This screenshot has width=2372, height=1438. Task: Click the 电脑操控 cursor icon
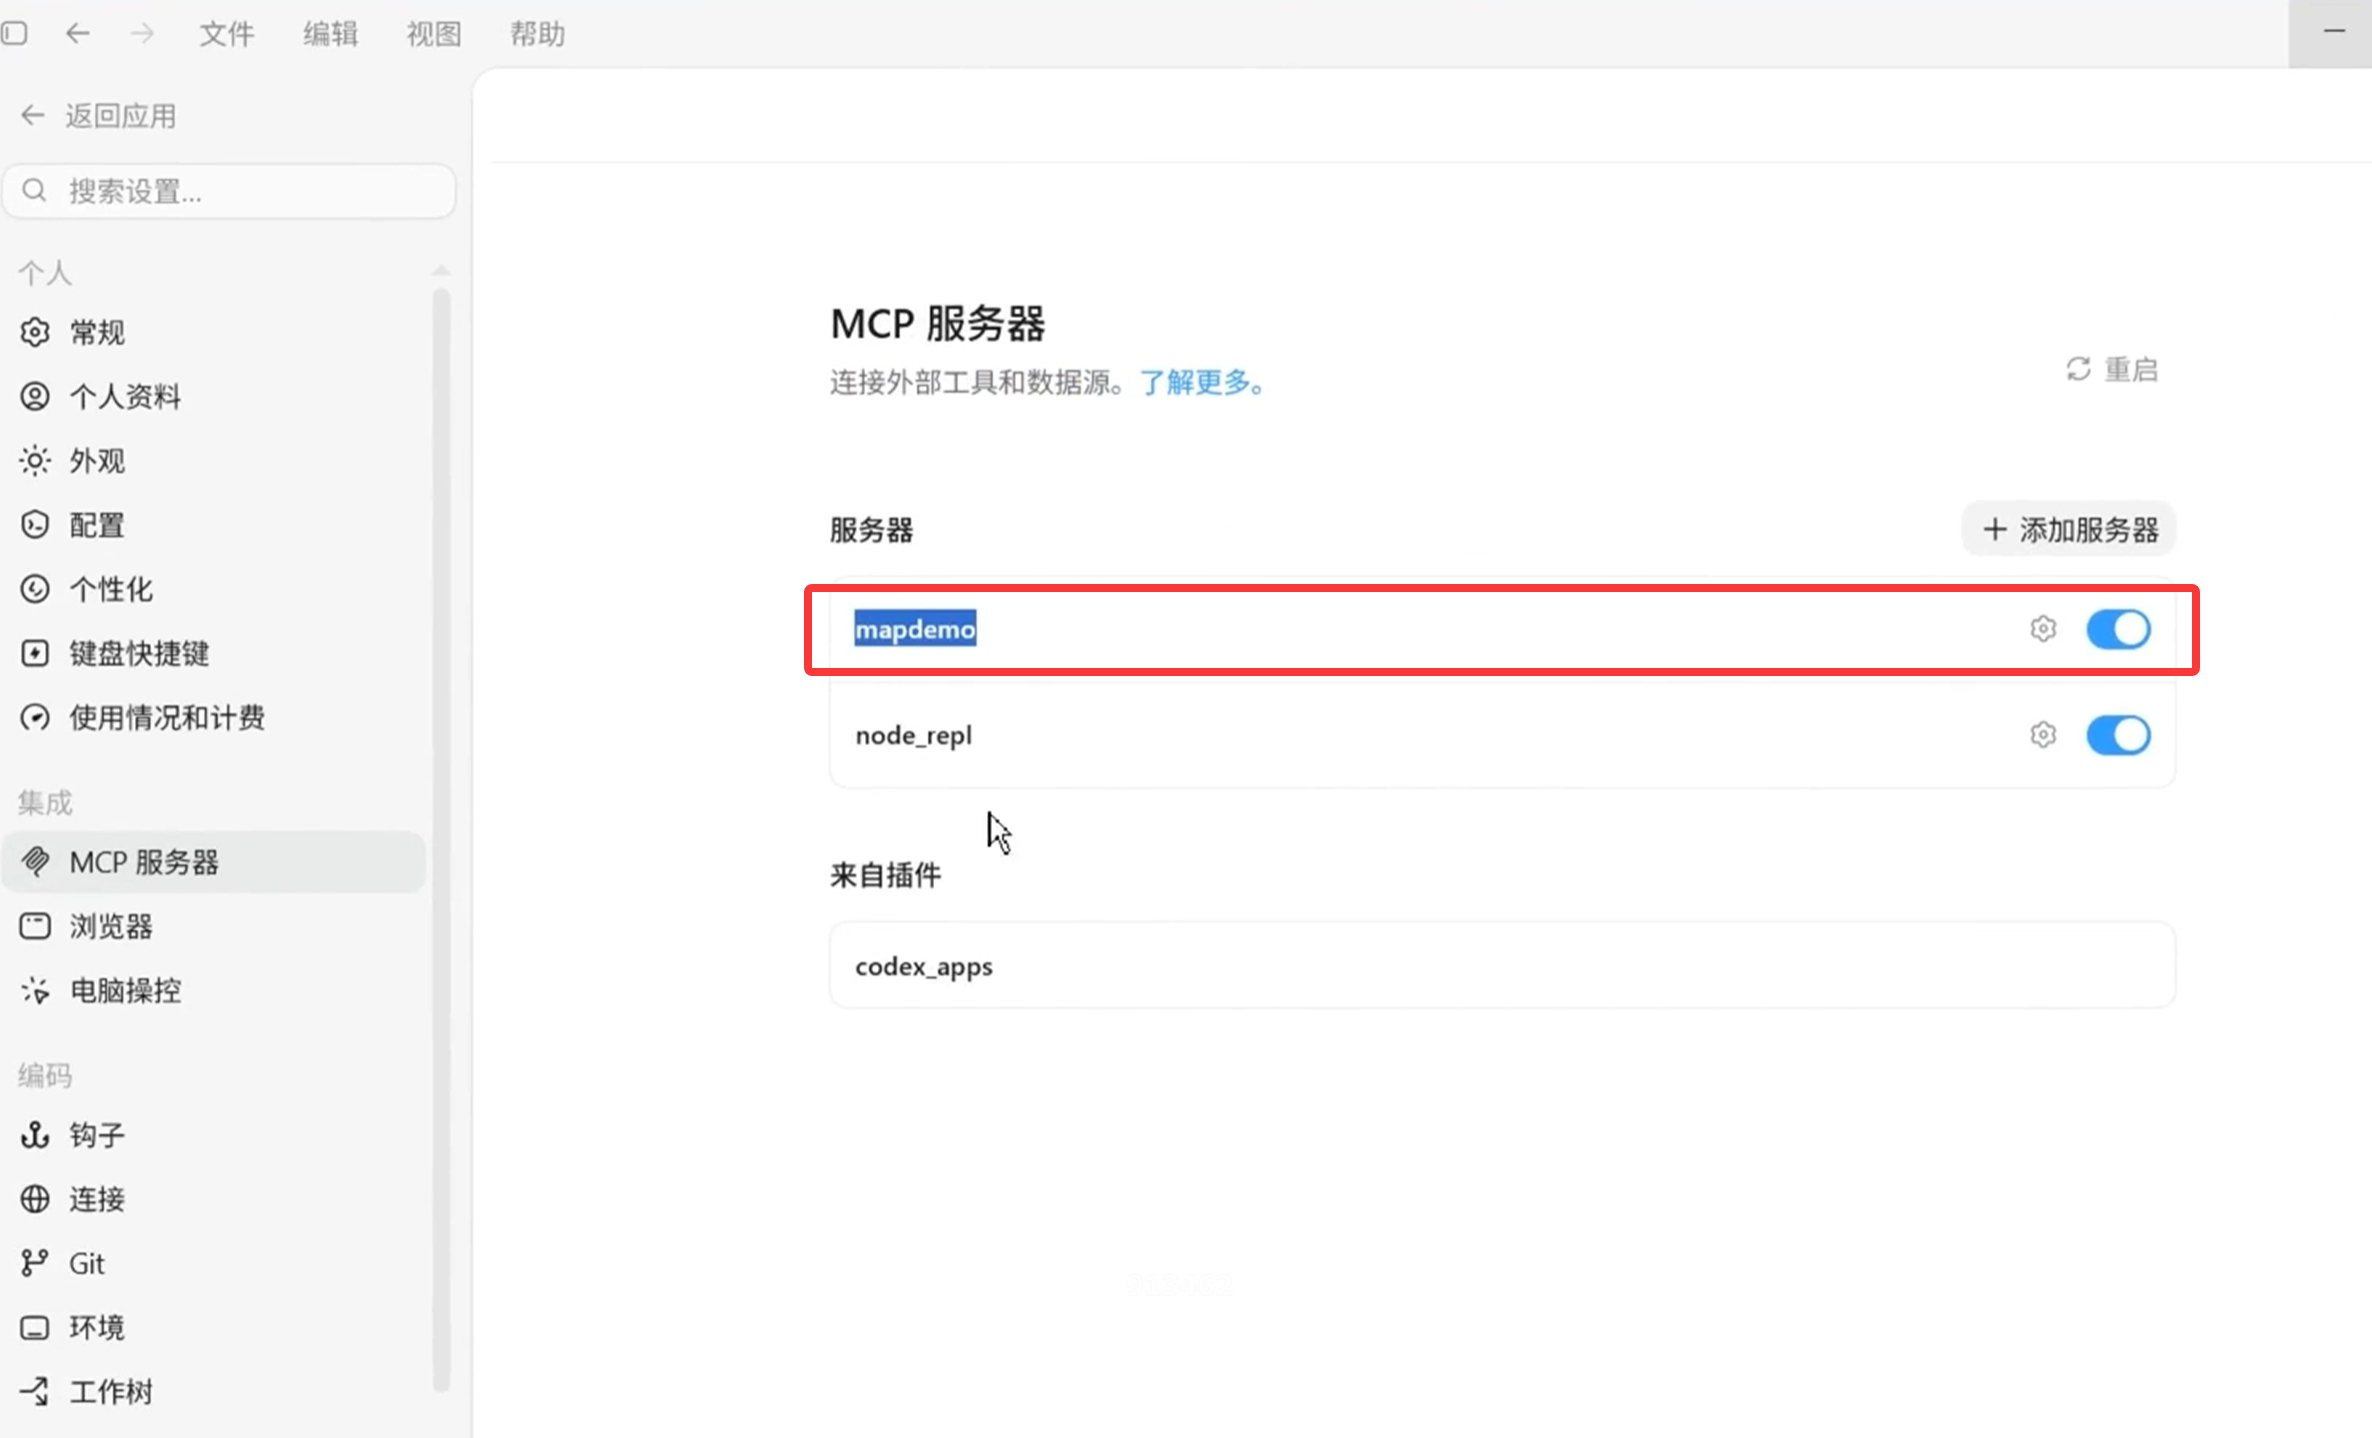pyautogui.click(x=35, y=990)
